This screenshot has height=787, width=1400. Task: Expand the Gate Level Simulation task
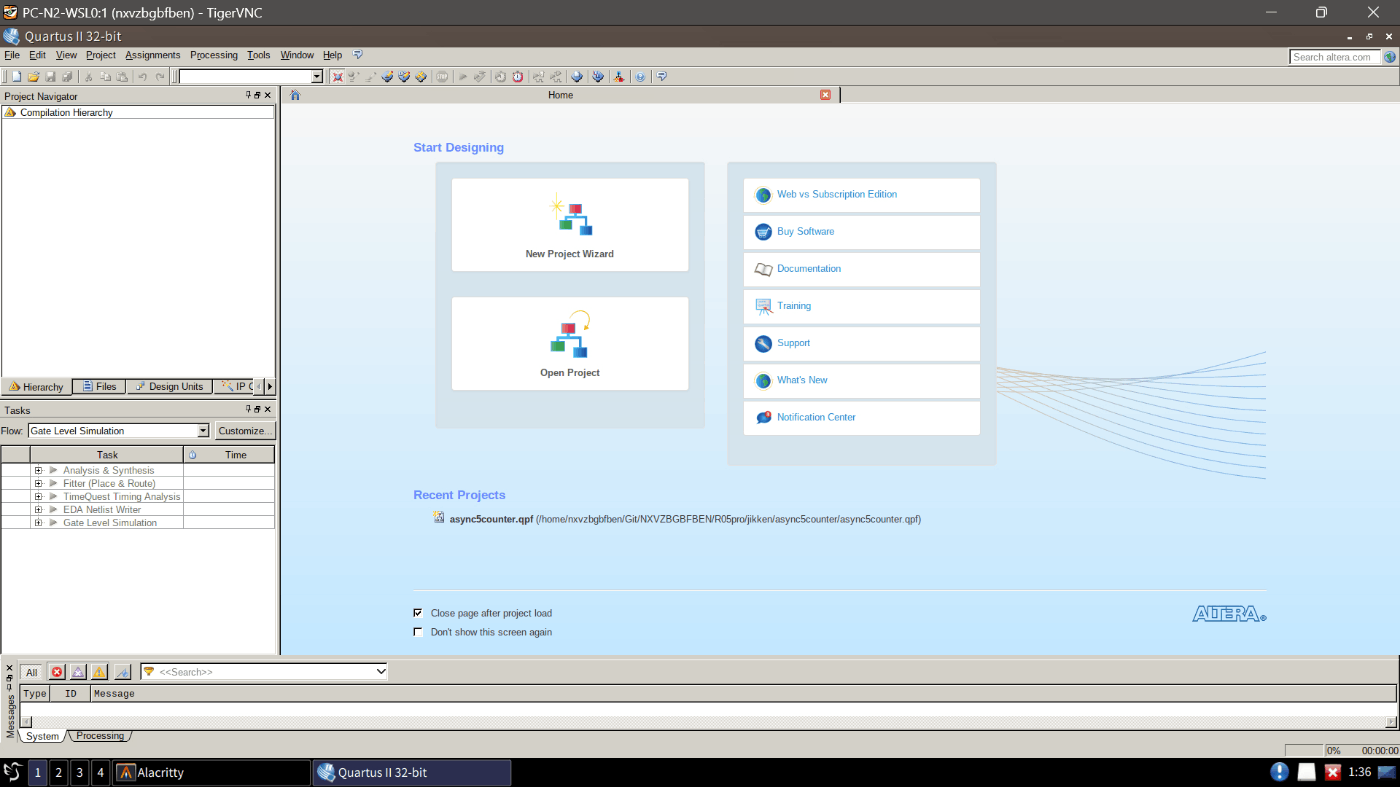pos(38,522)
